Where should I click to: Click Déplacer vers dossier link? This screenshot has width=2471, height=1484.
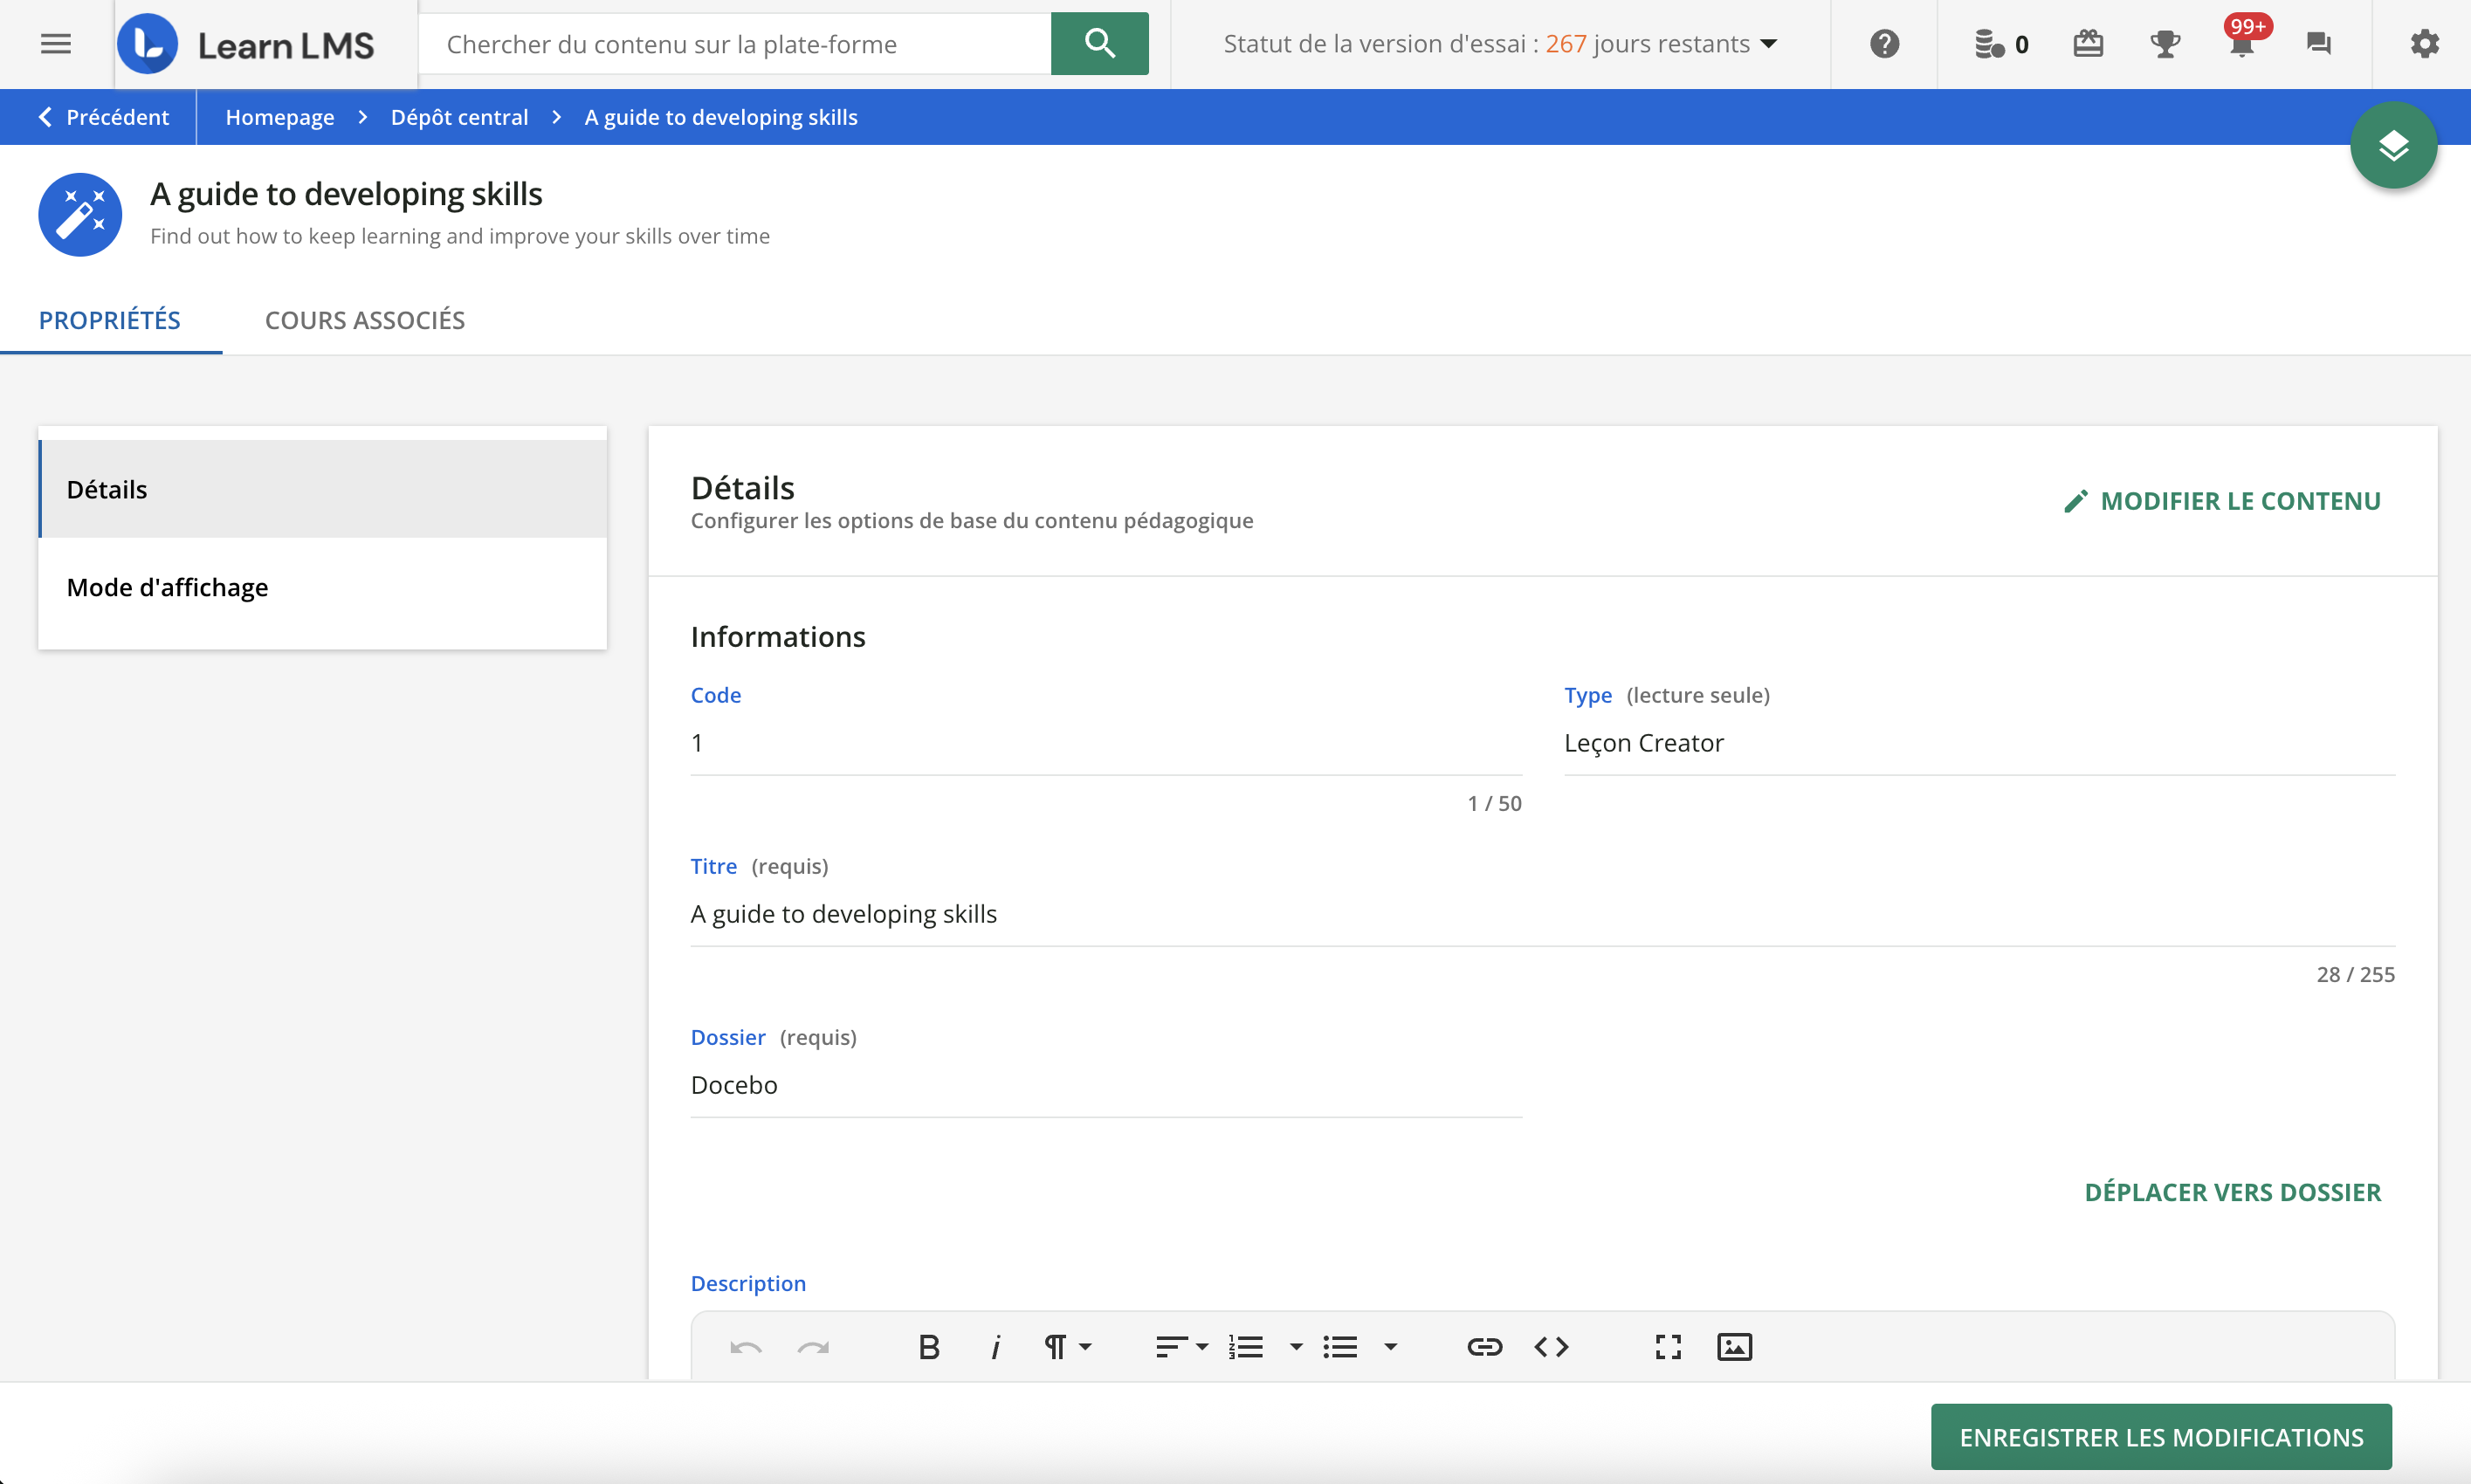[x=2232, y=1192]
